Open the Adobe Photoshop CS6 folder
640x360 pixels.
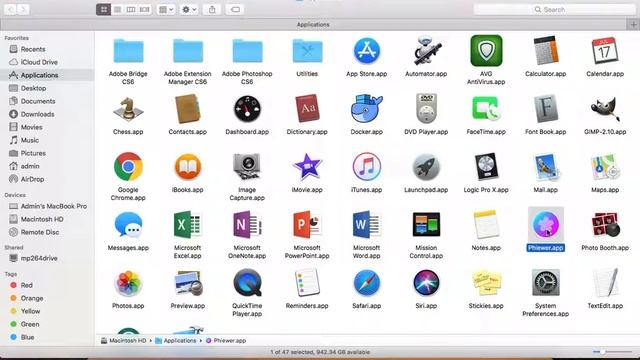[247, 51]
